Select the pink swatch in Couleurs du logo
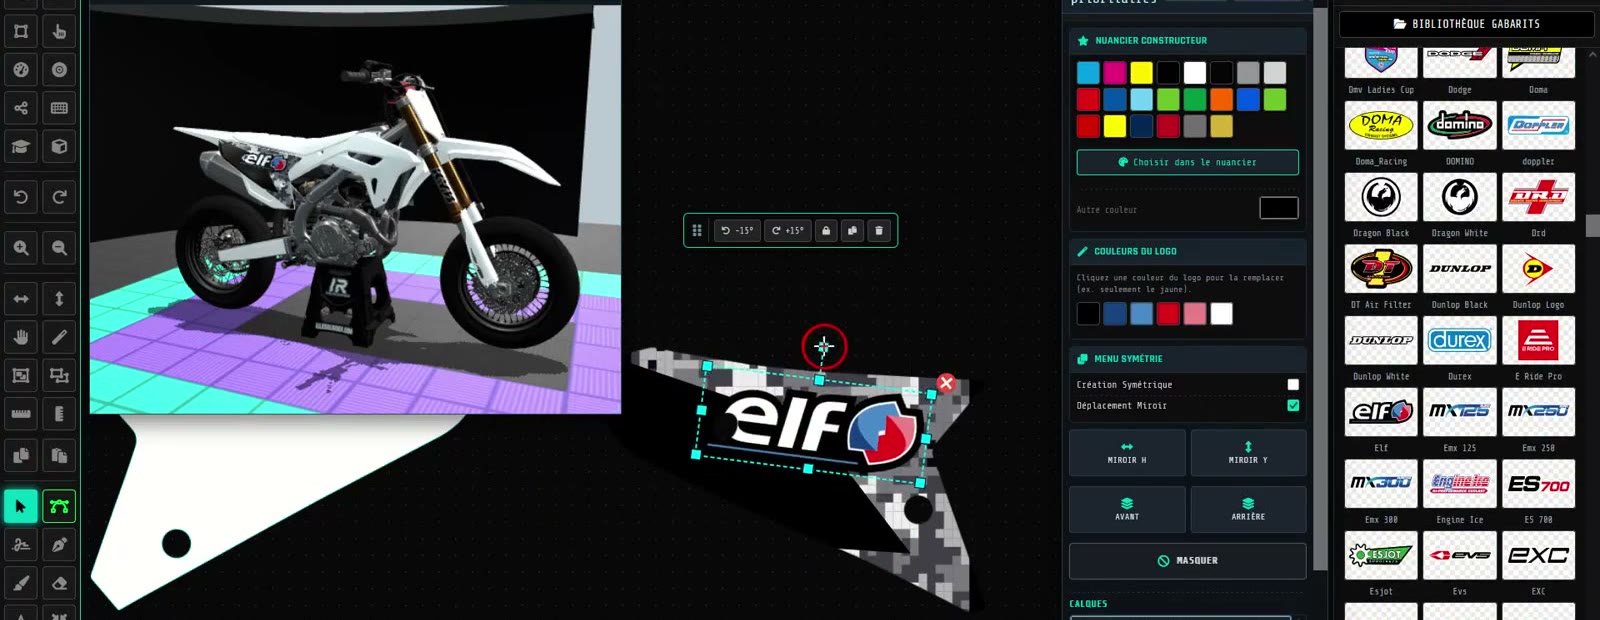Image resolution: width=1600 pixels, height=620 pixels. 1195,314
